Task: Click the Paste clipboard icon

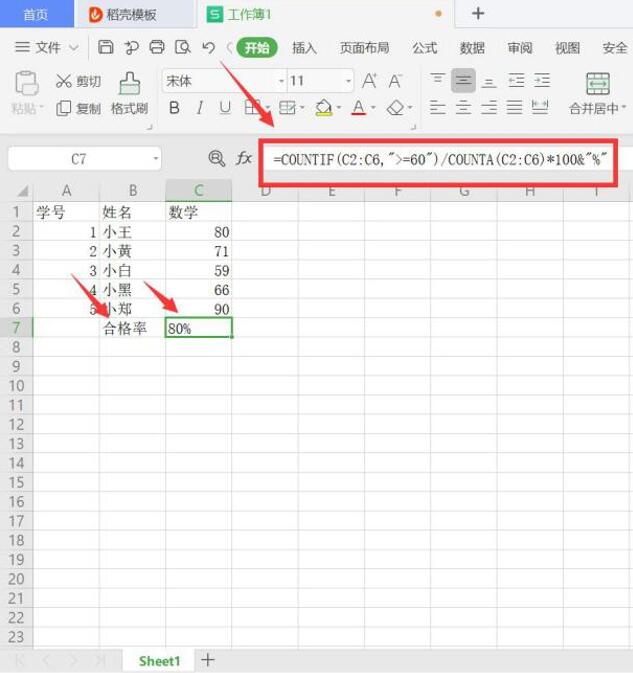Action: click(x=27, y=83)
